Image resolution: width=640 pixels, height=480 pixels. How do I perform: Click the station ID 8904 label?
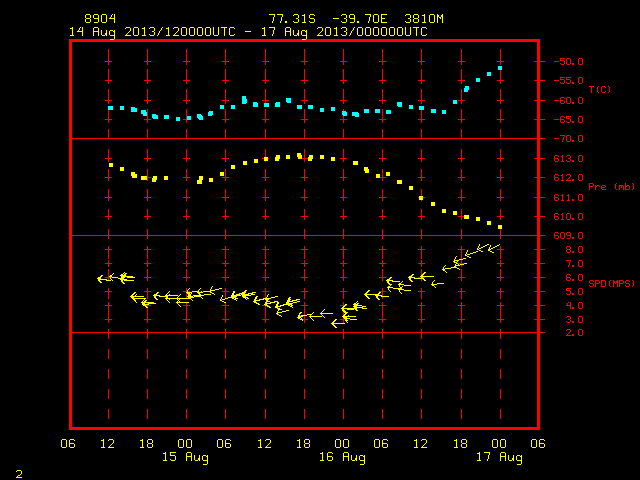(100, 19)
